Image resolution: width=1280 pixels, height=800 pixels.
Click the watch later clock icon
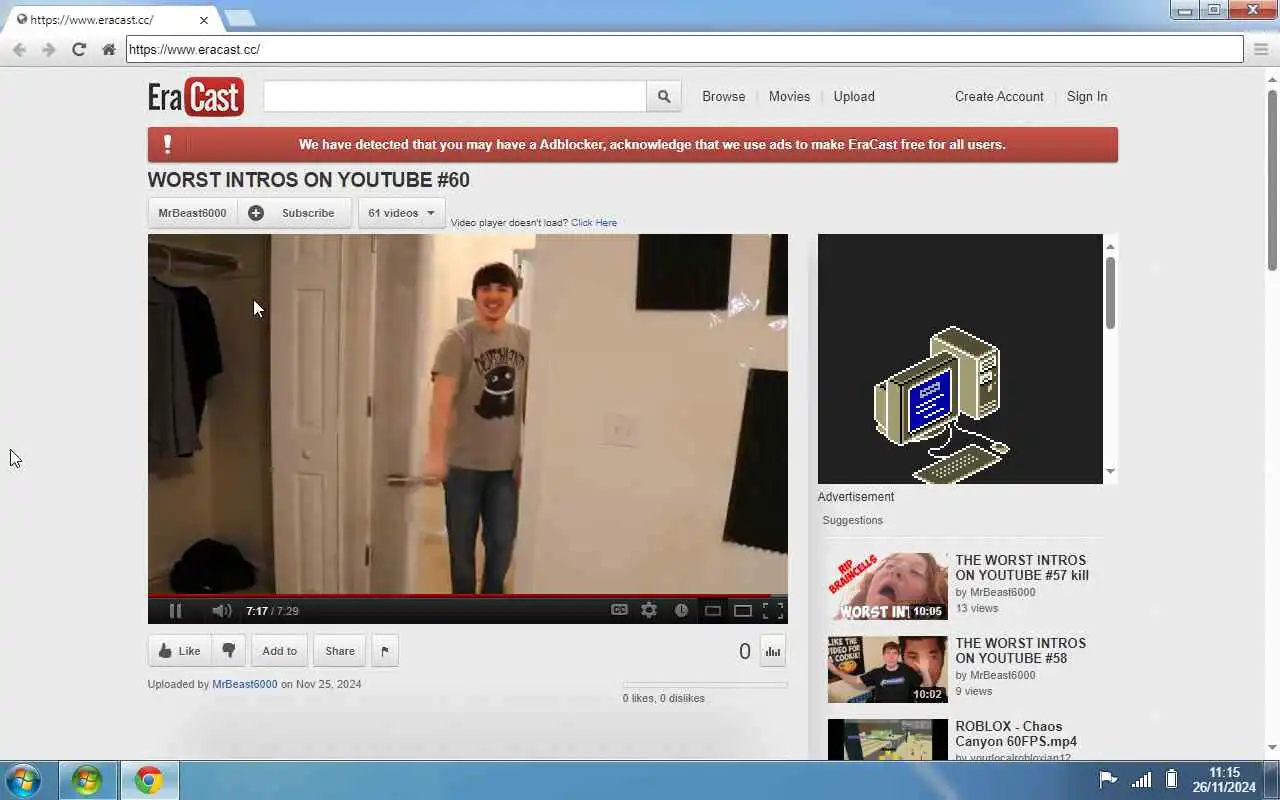[681, 610]
